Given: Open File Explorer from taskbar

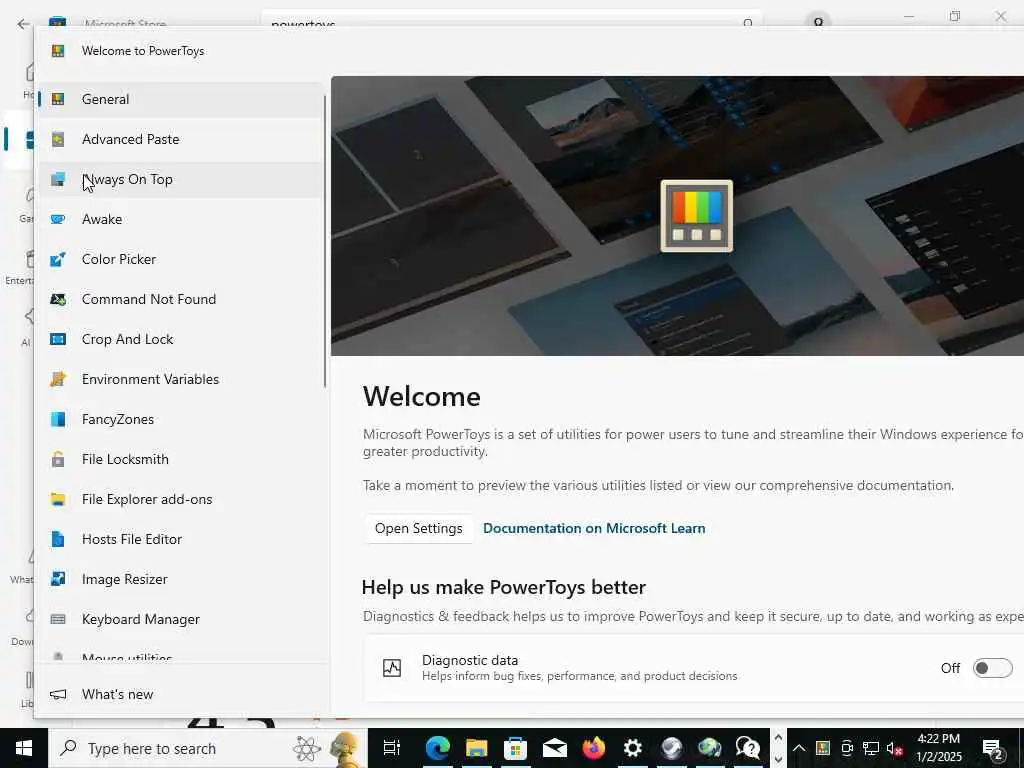Looking at the screenshot, I should [477, 748].
